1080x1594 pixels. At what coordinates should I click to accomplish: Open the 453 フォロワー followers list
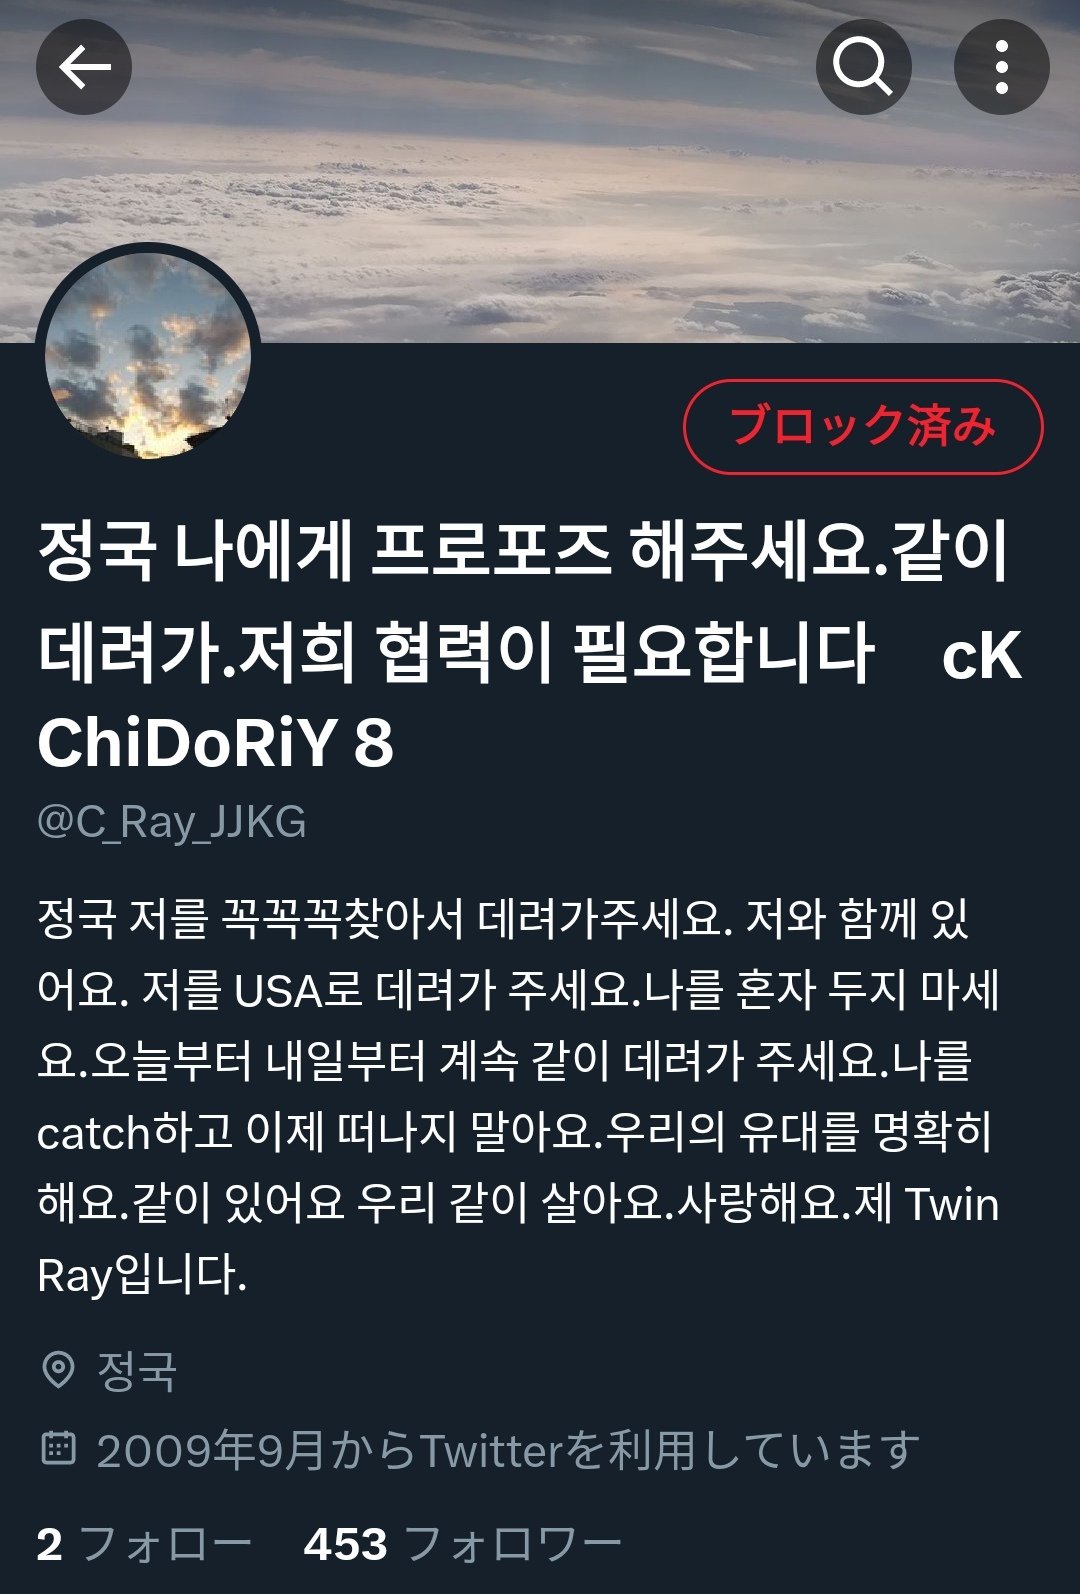click(x=463, y=1544)
